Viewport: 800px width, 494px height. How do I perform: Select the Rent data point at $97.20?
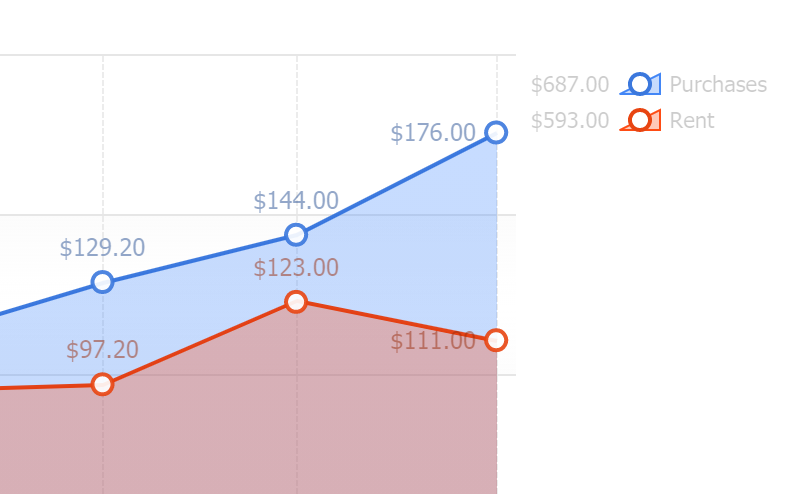point(102,384)
